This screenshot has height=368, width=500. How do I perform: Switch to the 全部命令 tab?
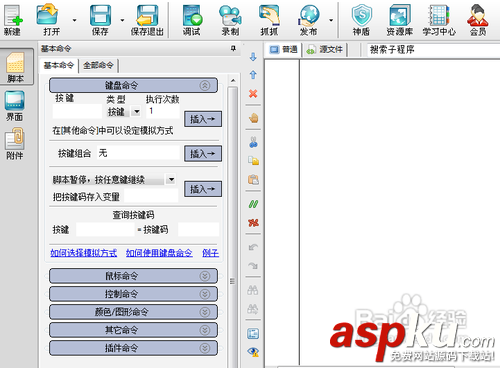(98, 65)
